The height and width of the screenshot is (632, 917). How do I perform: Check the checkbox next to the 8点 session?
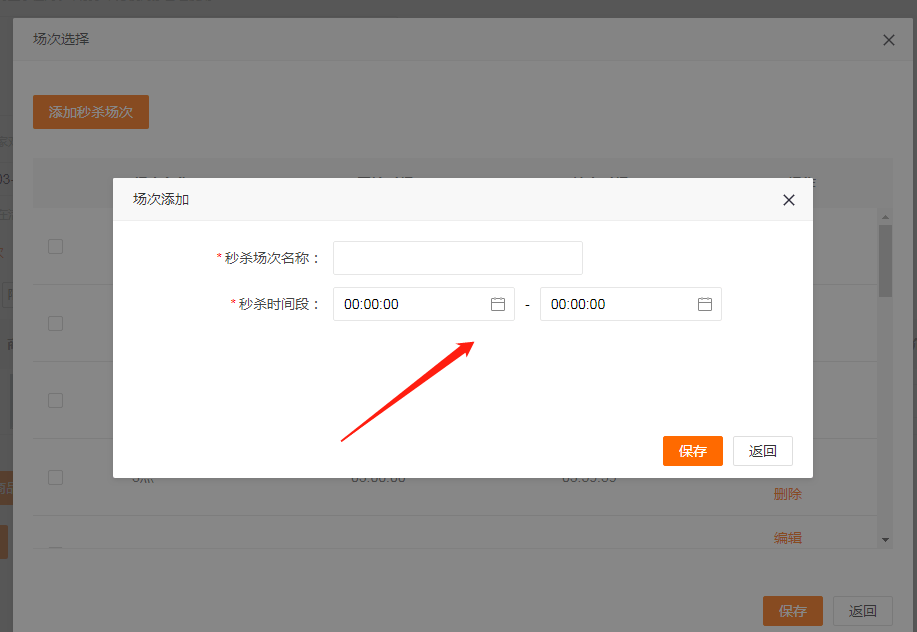point(55,477)
